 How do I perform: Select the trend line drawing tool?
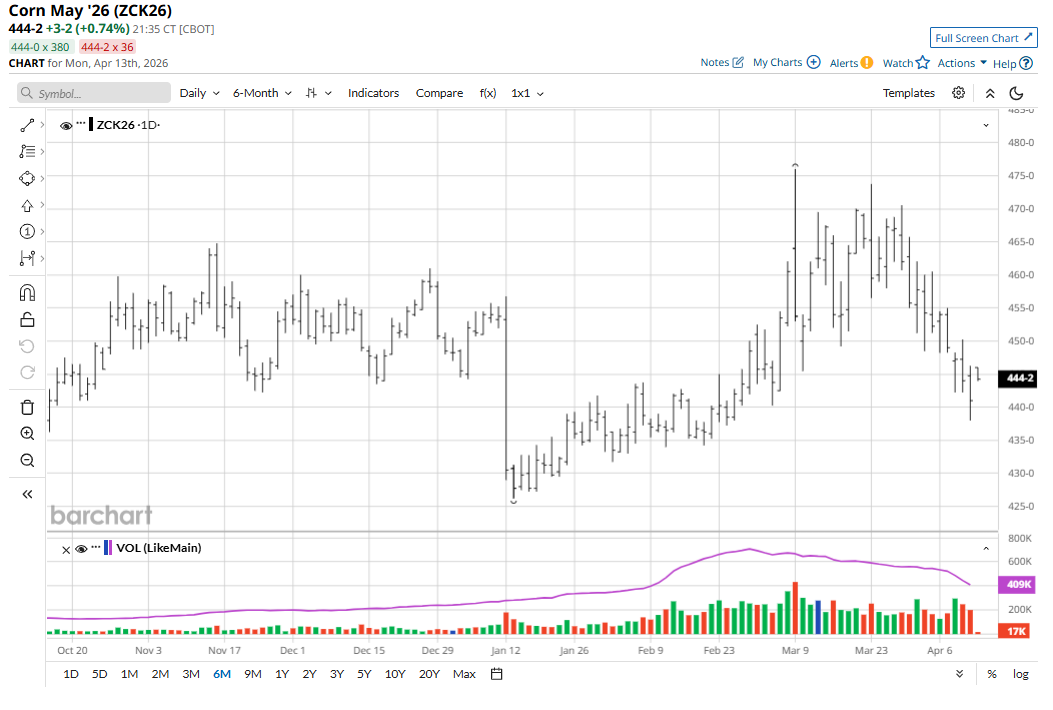(x=27, y=125)
